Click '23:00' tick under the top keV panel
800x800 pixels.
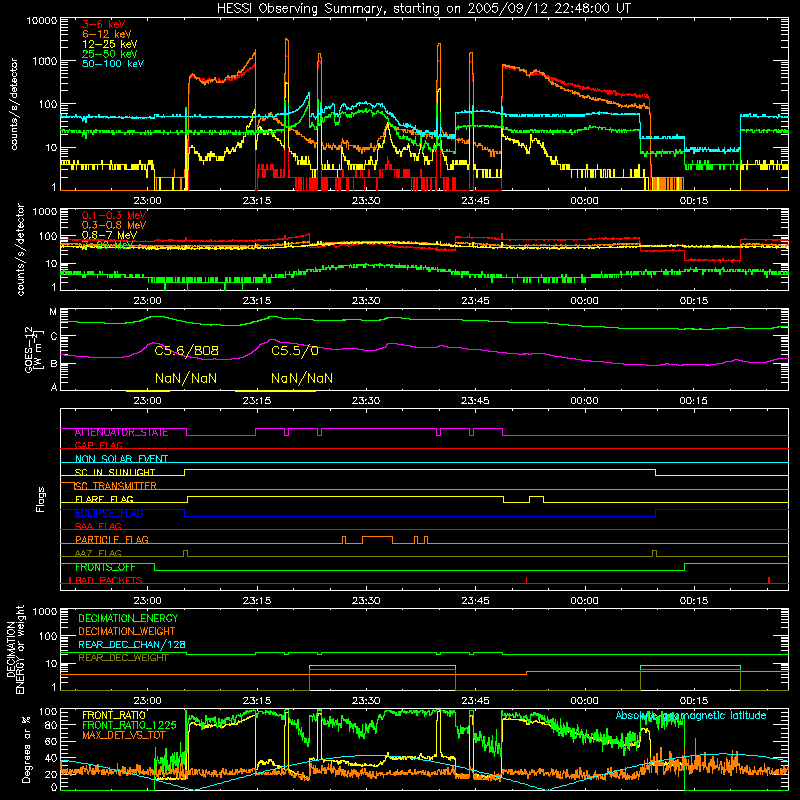(x=147, y=201)
